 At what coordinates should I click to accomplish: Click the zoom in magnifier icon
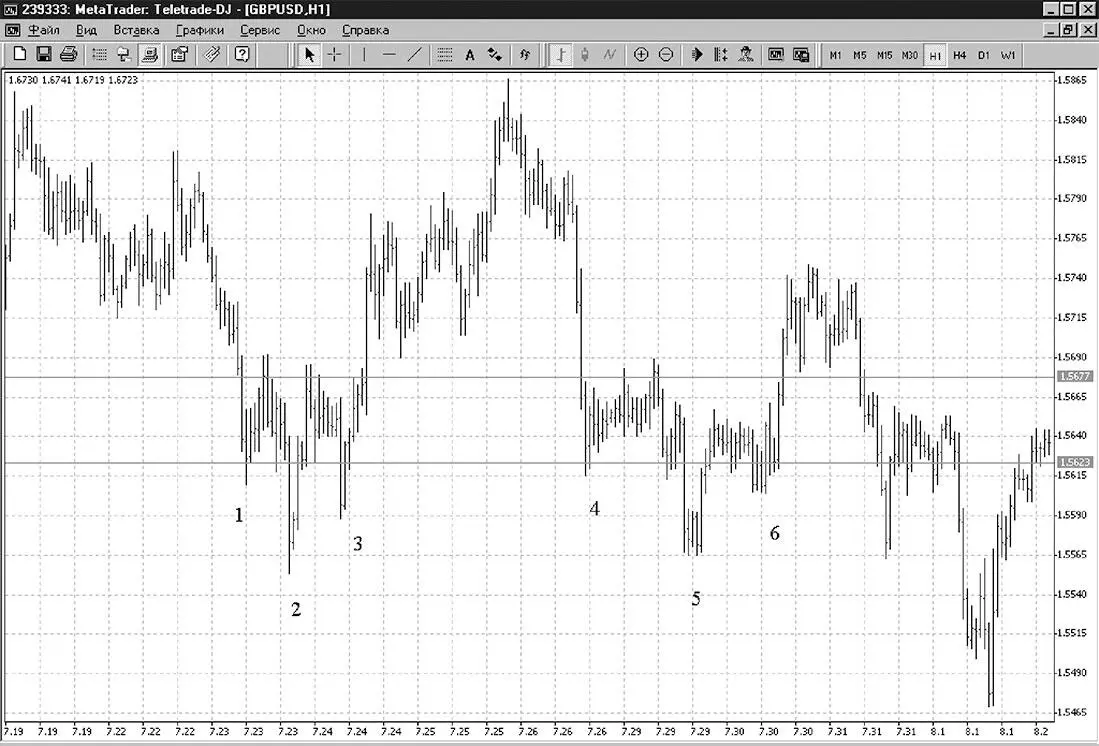pos(641,55)
